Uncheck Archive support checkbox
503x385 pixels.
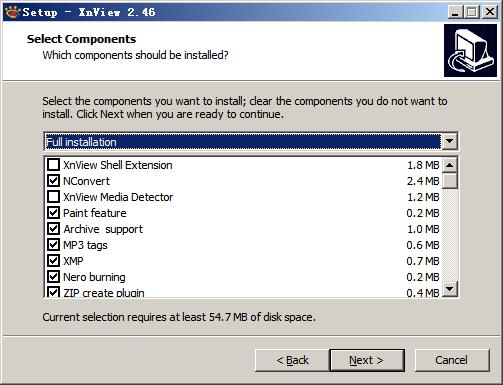pos(53,229)
